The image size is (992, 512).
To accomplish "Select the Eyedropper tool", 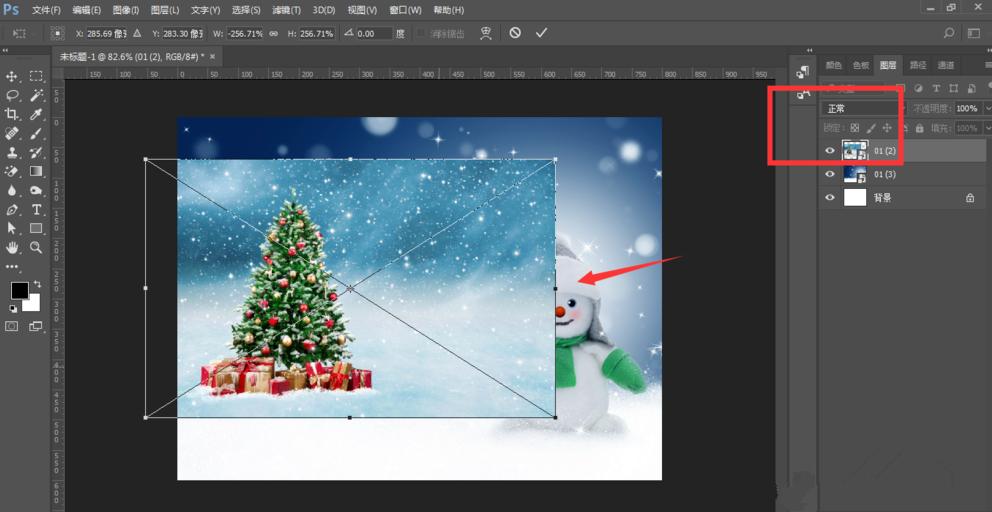I will (x=36, y=114).
